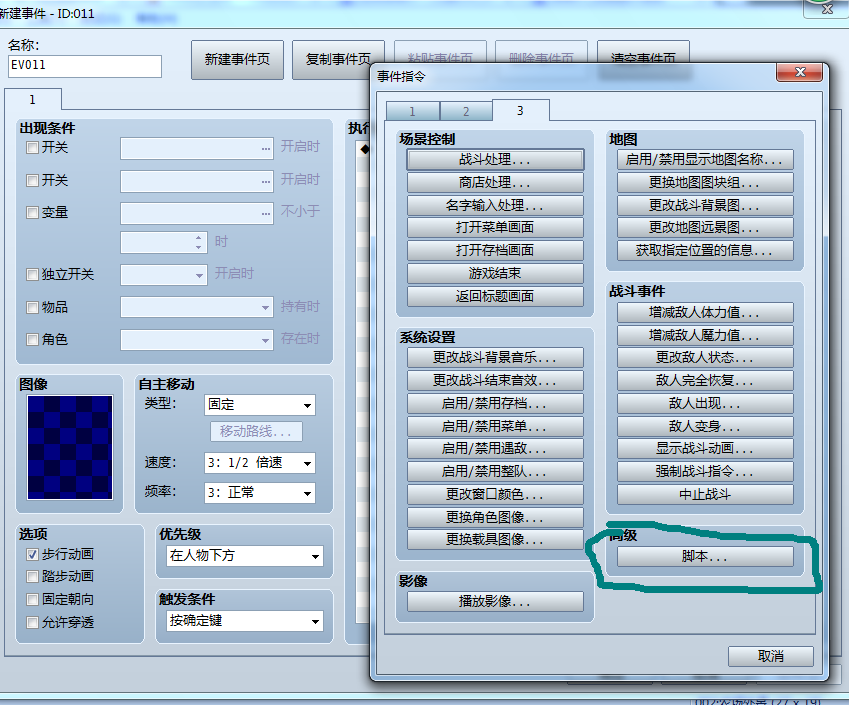Open 打开存档画面 command
Image resolution: width=849 pixels, height=705 pixels.
(x=495, y=251)
